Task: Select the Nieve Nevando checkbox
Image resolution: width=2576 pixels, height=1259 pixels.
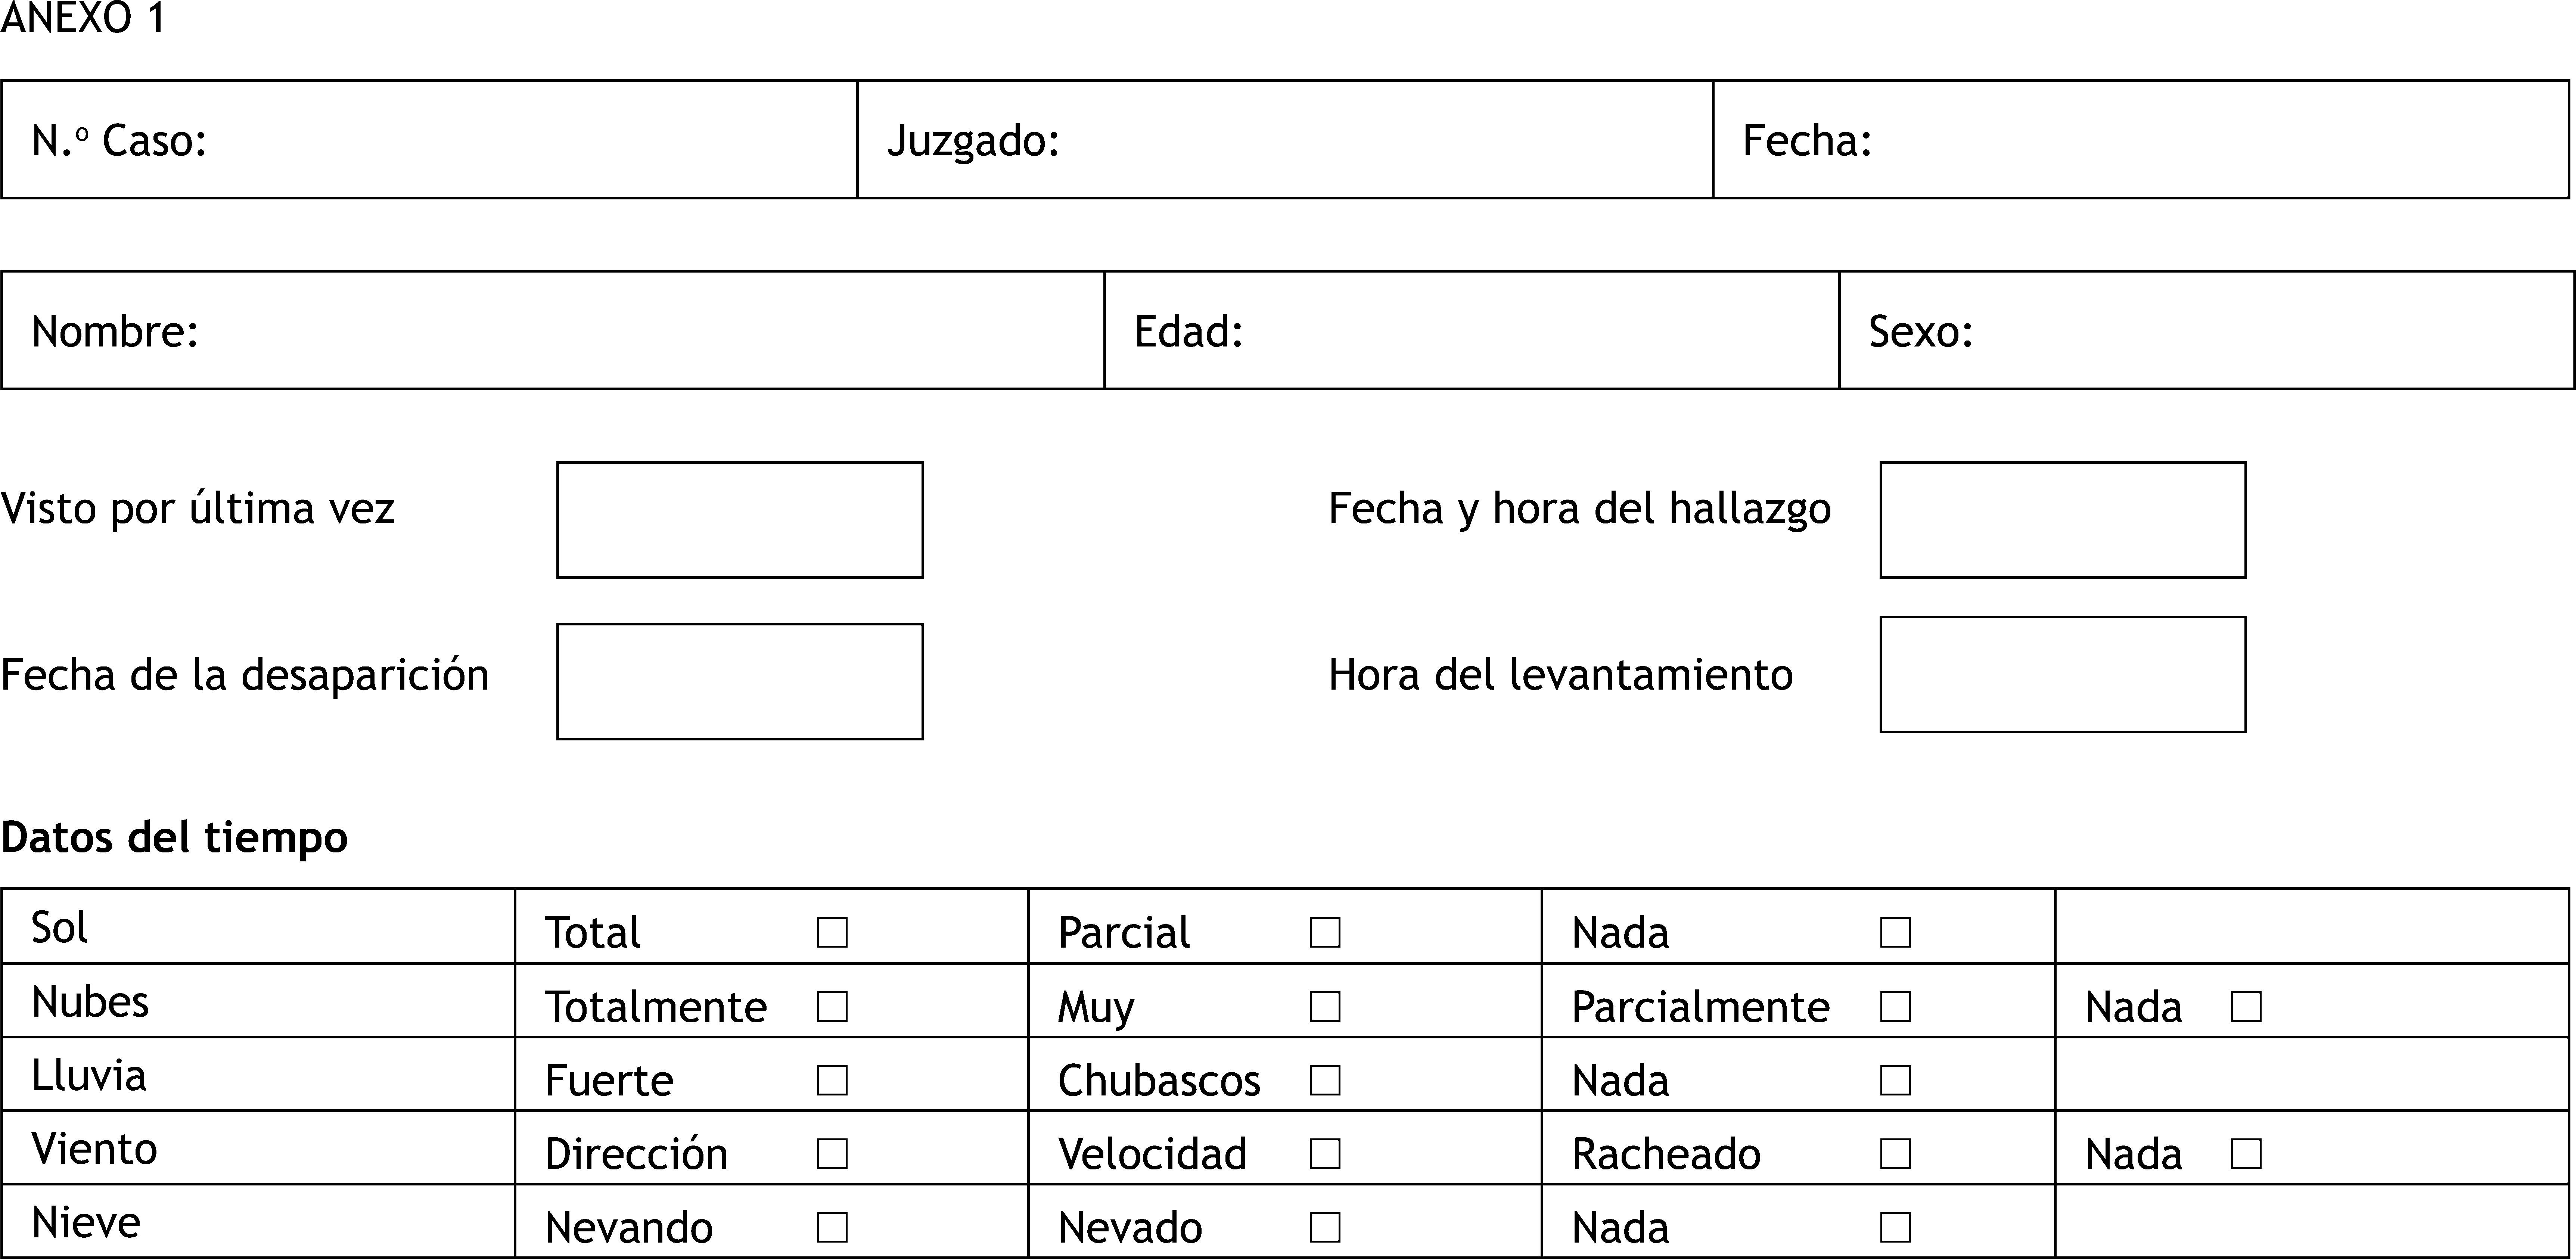Action: (832, 1227)
